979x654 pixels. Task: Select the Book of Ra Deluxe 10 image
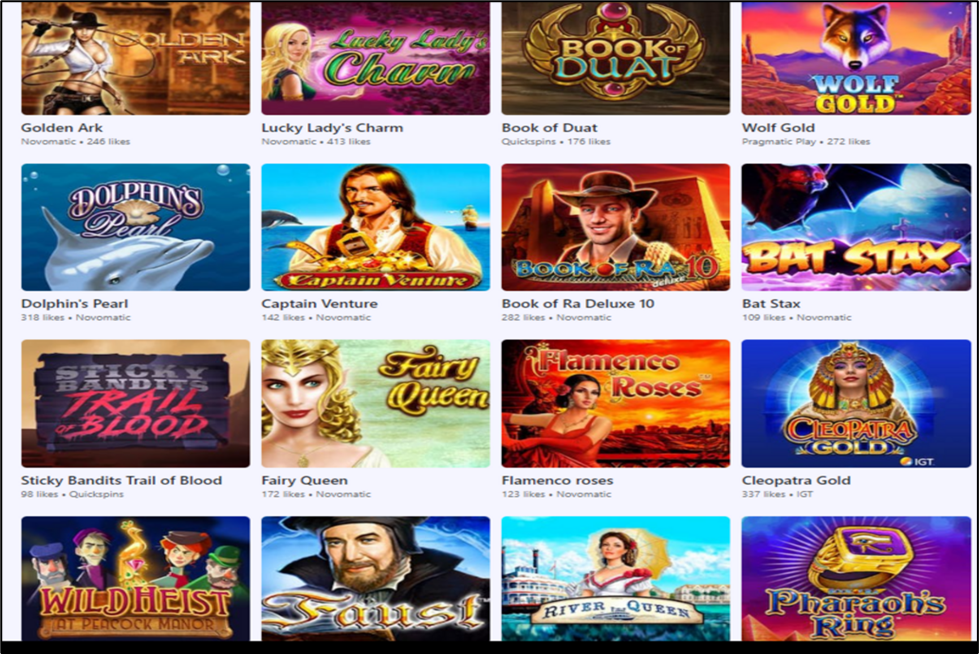coord(616,227)
